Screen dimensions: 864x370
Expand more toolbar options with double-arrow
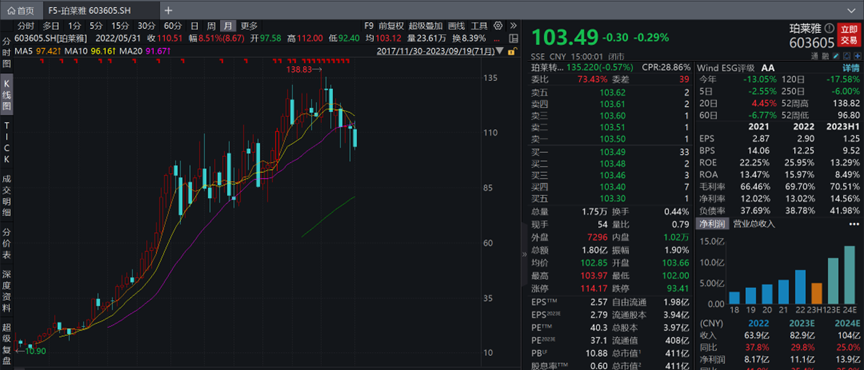coord(513,25)
